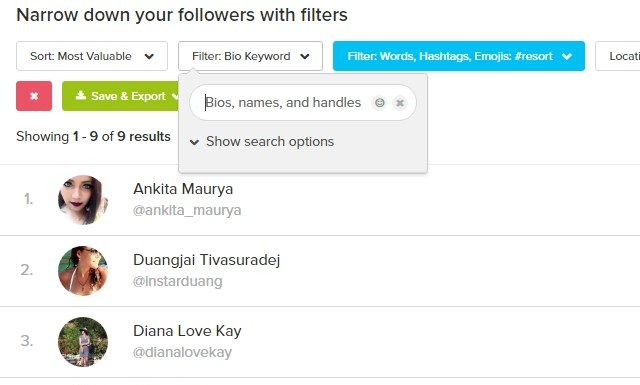Click the Save & Export button
Screen dimensions: 640x385
tap(121, 96)
